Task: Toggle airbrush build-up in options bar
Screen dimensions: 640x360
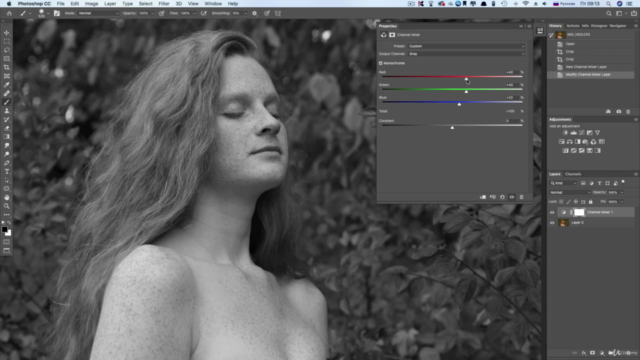Action: 203,13
